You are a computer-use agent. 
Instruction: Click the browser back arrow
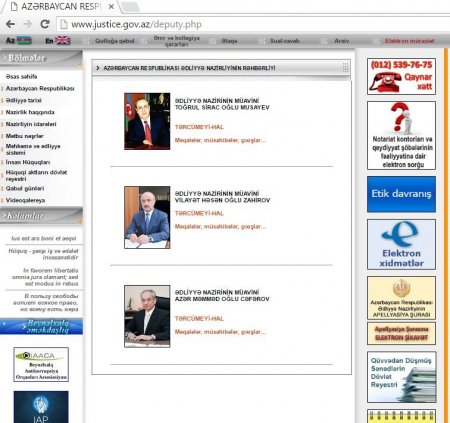(10, 24)
